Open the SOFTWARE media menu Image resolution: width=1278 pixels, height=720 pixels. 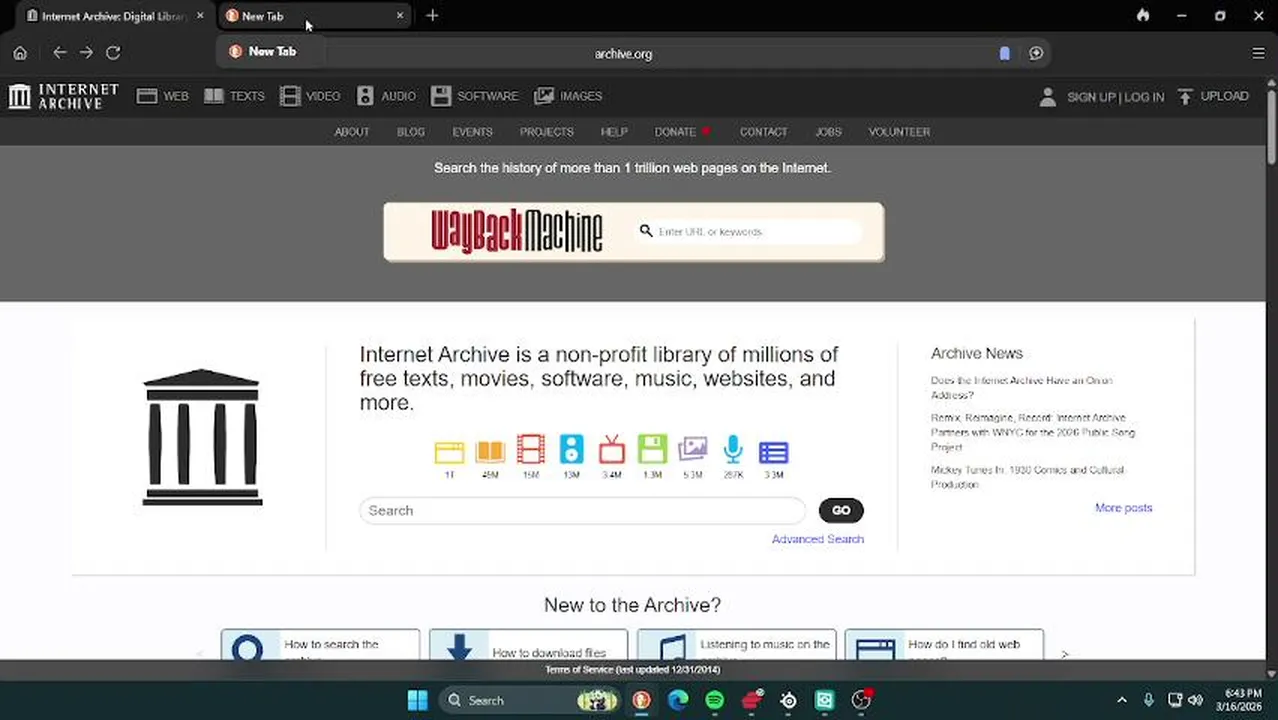[475, 96]
